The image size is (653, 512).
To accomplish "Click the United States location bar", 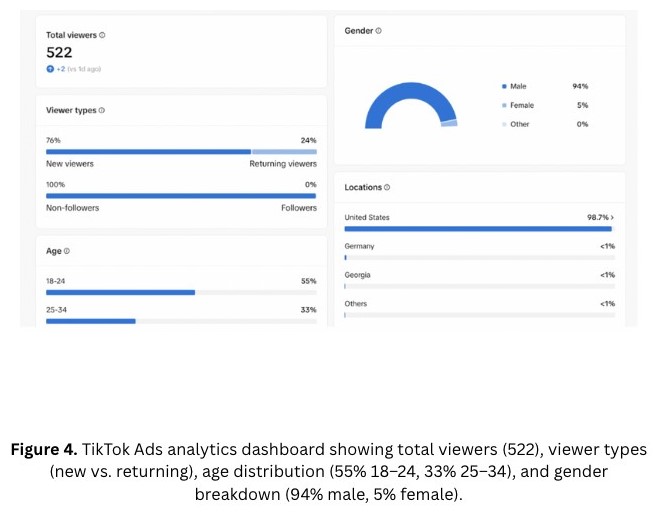I will tap(479, 229).
